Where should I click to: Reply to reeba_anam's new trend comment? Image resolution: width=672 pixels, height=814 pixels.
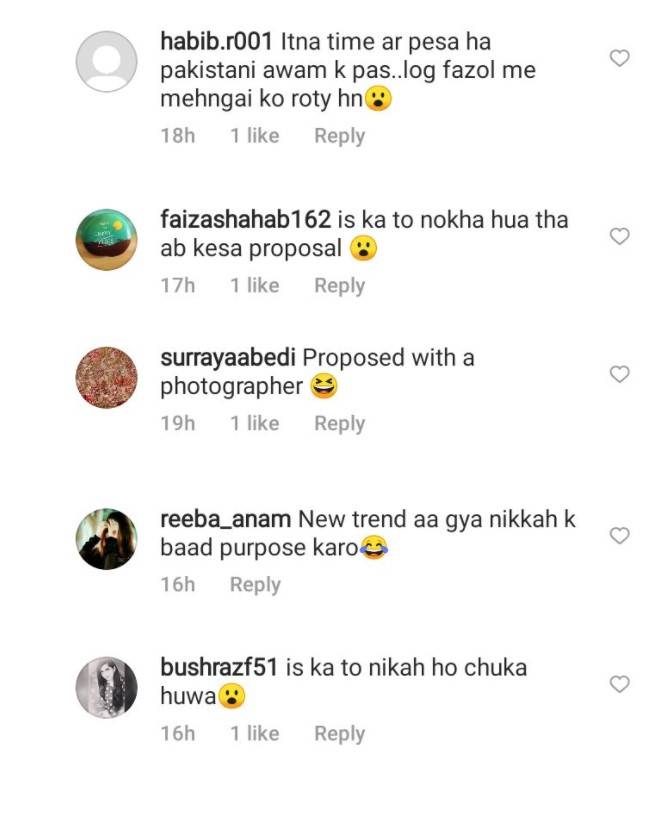coord(256,585)
